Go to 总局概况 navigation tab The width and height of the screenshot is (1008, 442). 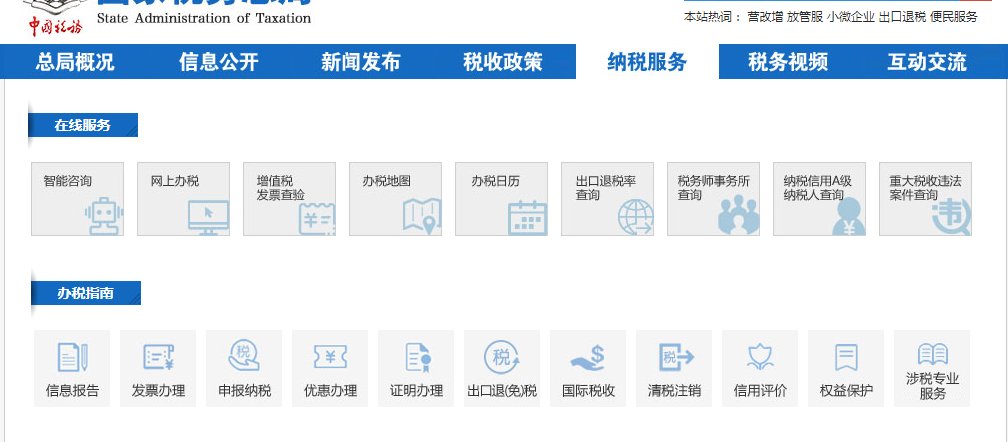pos(75,62)
